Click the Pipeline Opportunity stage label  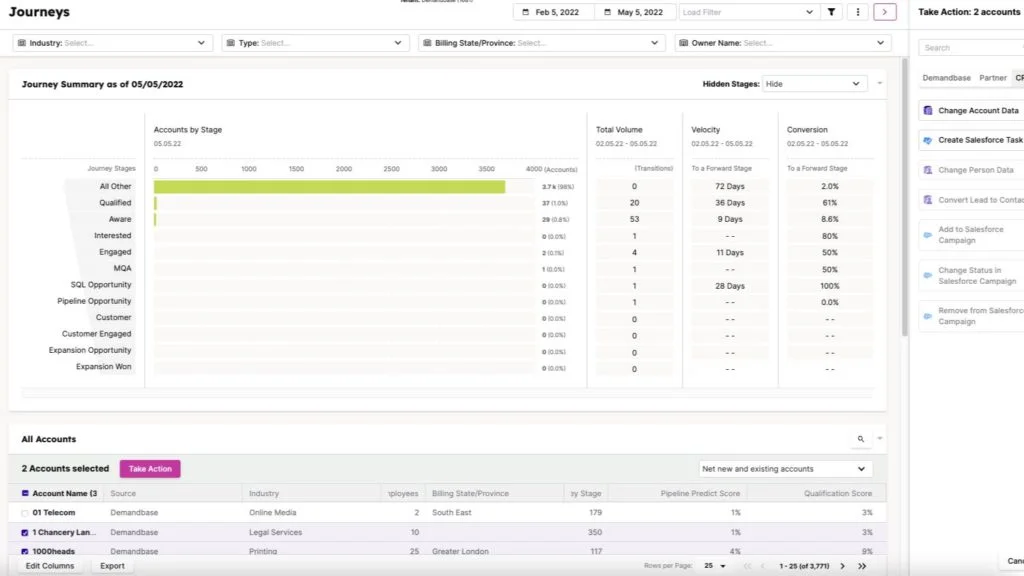pos(94,301)
